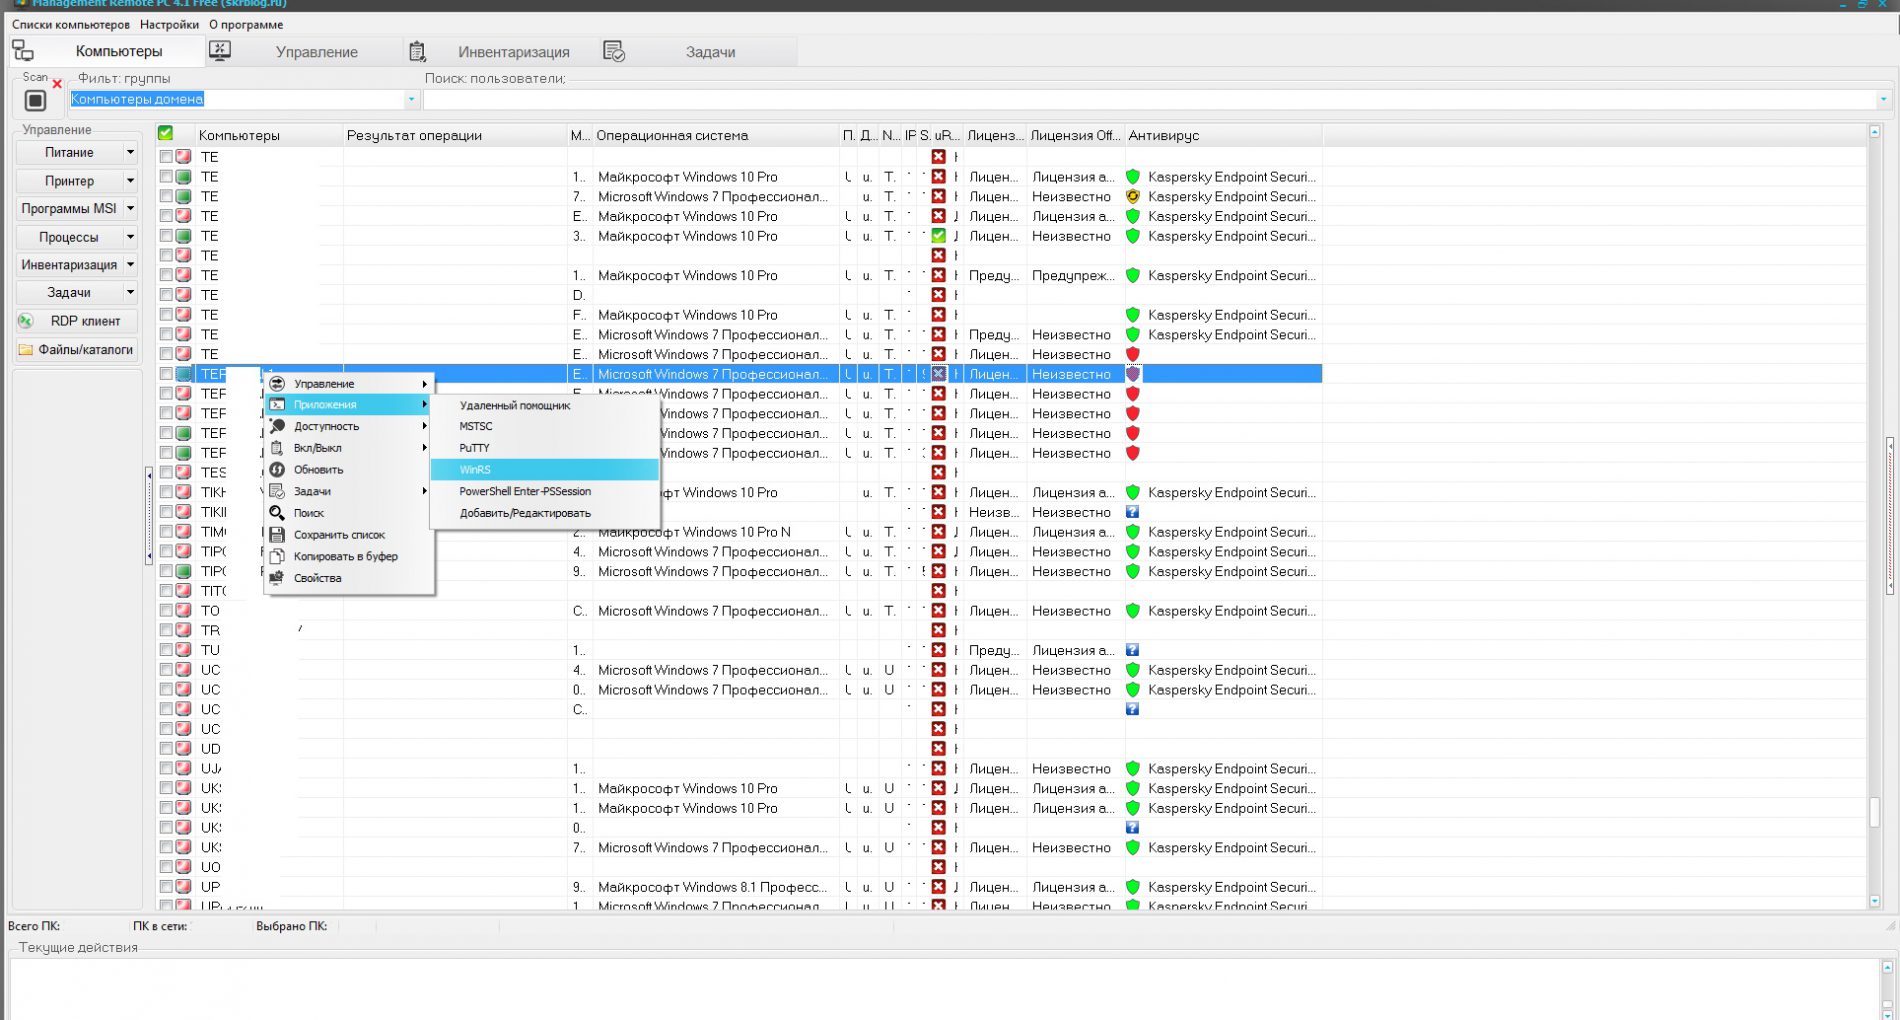Check the box for the TES computer row

tap(166, 472)
